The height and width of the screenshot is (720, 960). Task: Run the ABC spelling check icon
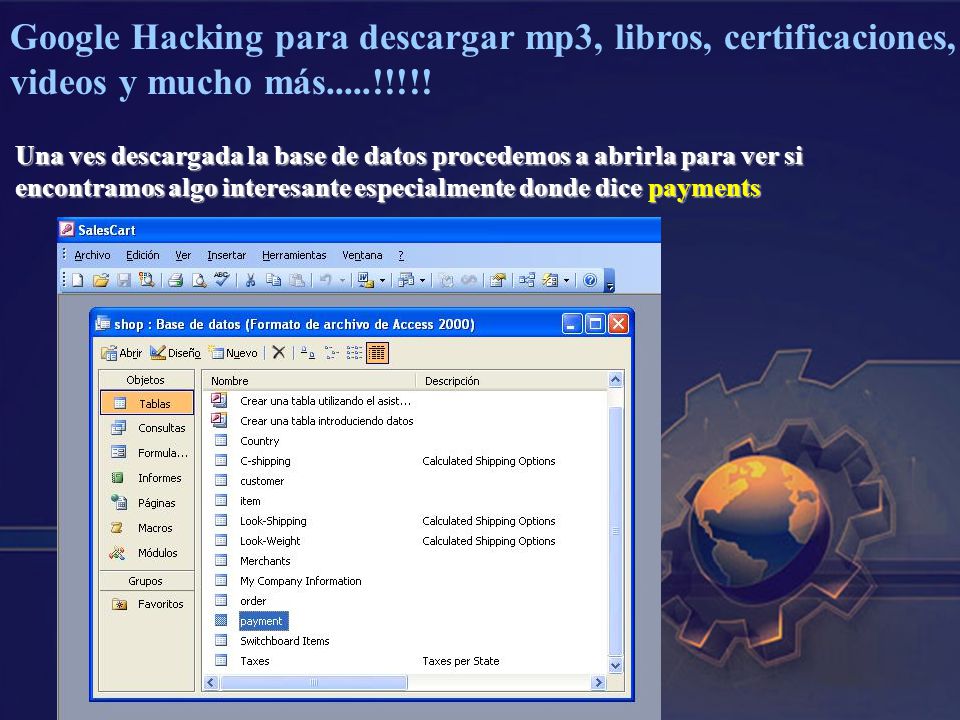click(222, 280)
